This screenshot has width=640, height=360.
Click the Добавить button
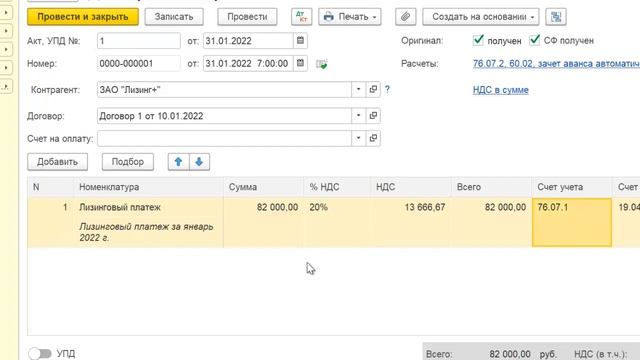coord(58,162)
